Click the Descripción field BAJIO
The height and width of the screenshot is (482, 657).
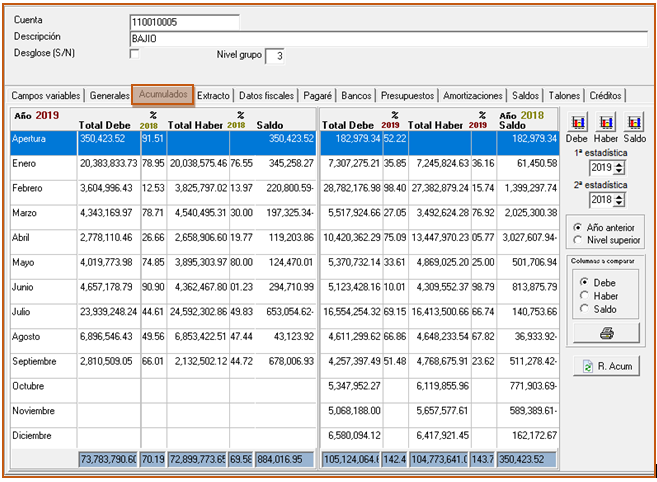point(389,39)
